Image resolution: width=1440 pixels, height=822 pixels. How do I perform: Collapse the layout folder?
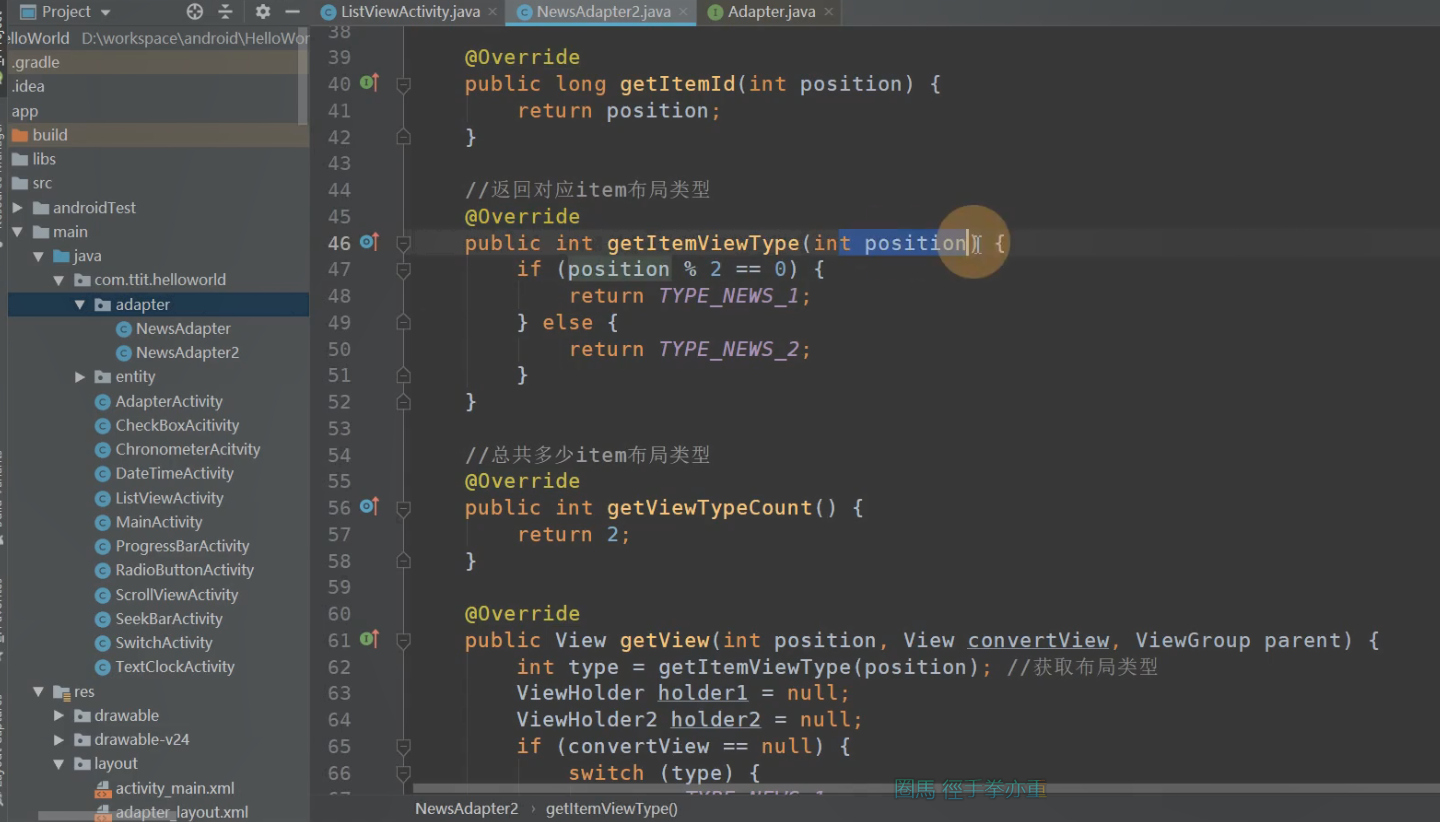(59, 764)
